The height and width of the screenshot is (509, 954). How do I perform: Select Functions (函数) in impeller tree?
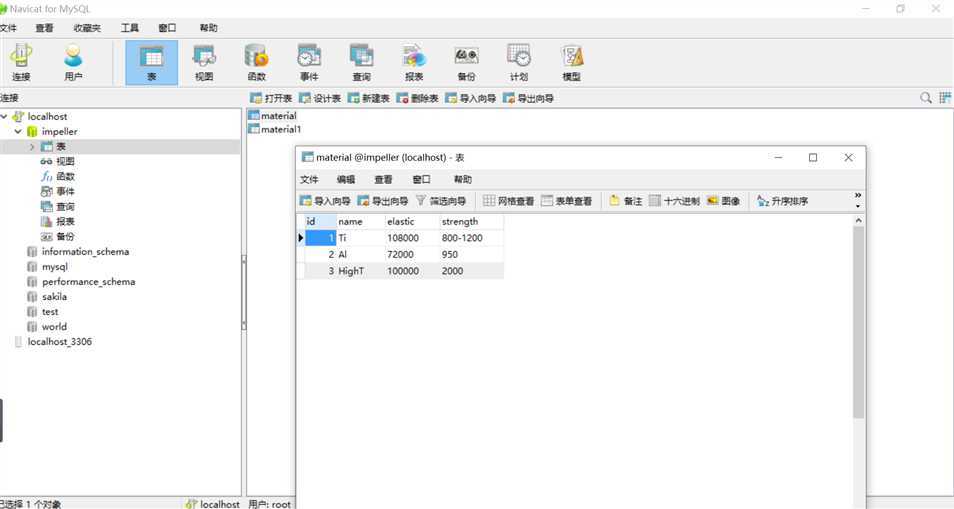[x=58, y=176]
